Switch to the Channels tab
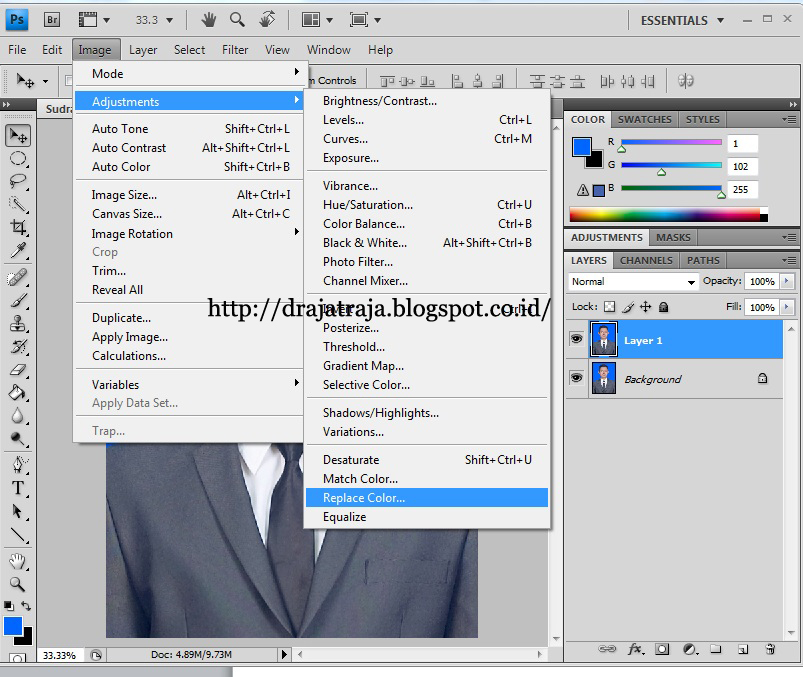 645,260
